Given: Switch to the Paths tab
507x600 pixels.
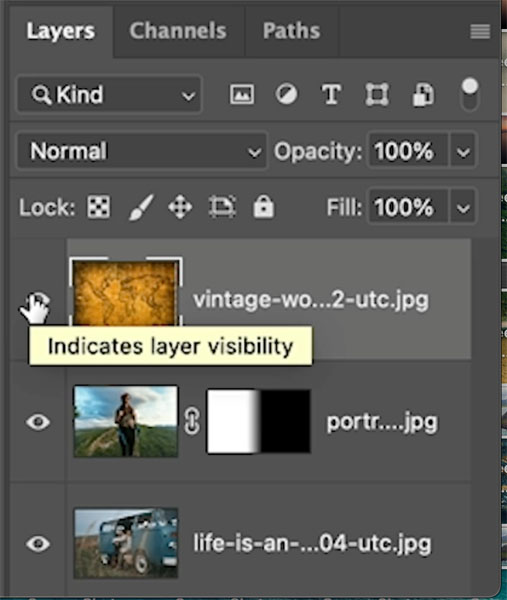Looking at the screenshot, I should [291, 31].
